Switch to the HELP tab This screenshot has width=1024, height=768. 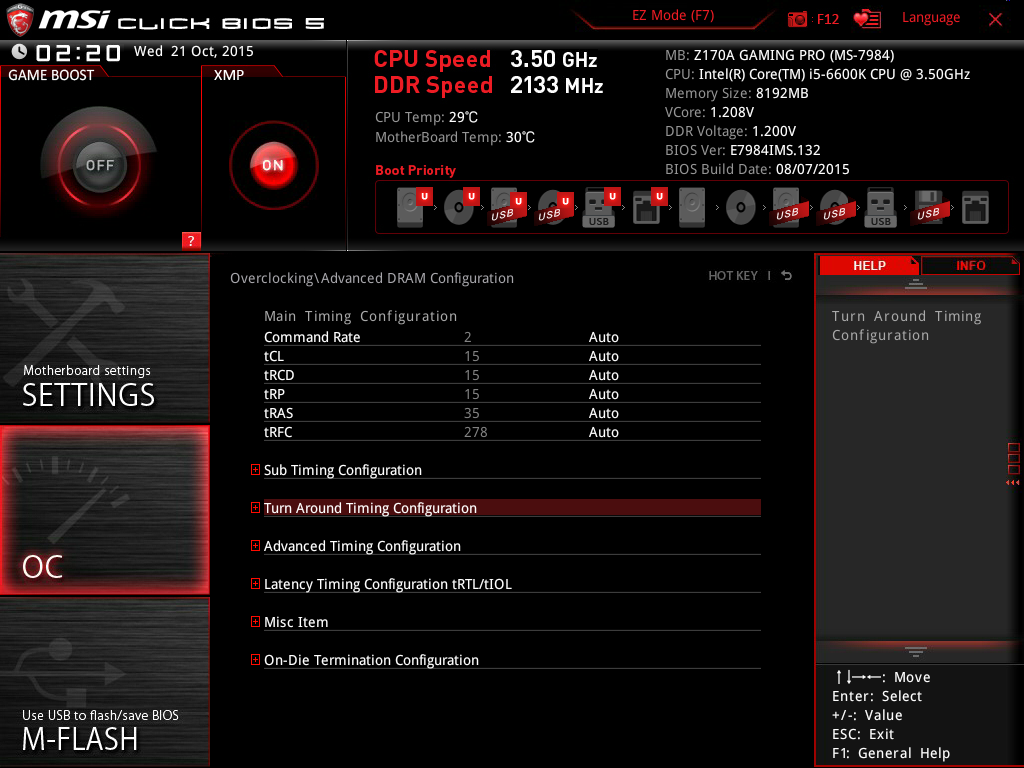pos(869,266)
